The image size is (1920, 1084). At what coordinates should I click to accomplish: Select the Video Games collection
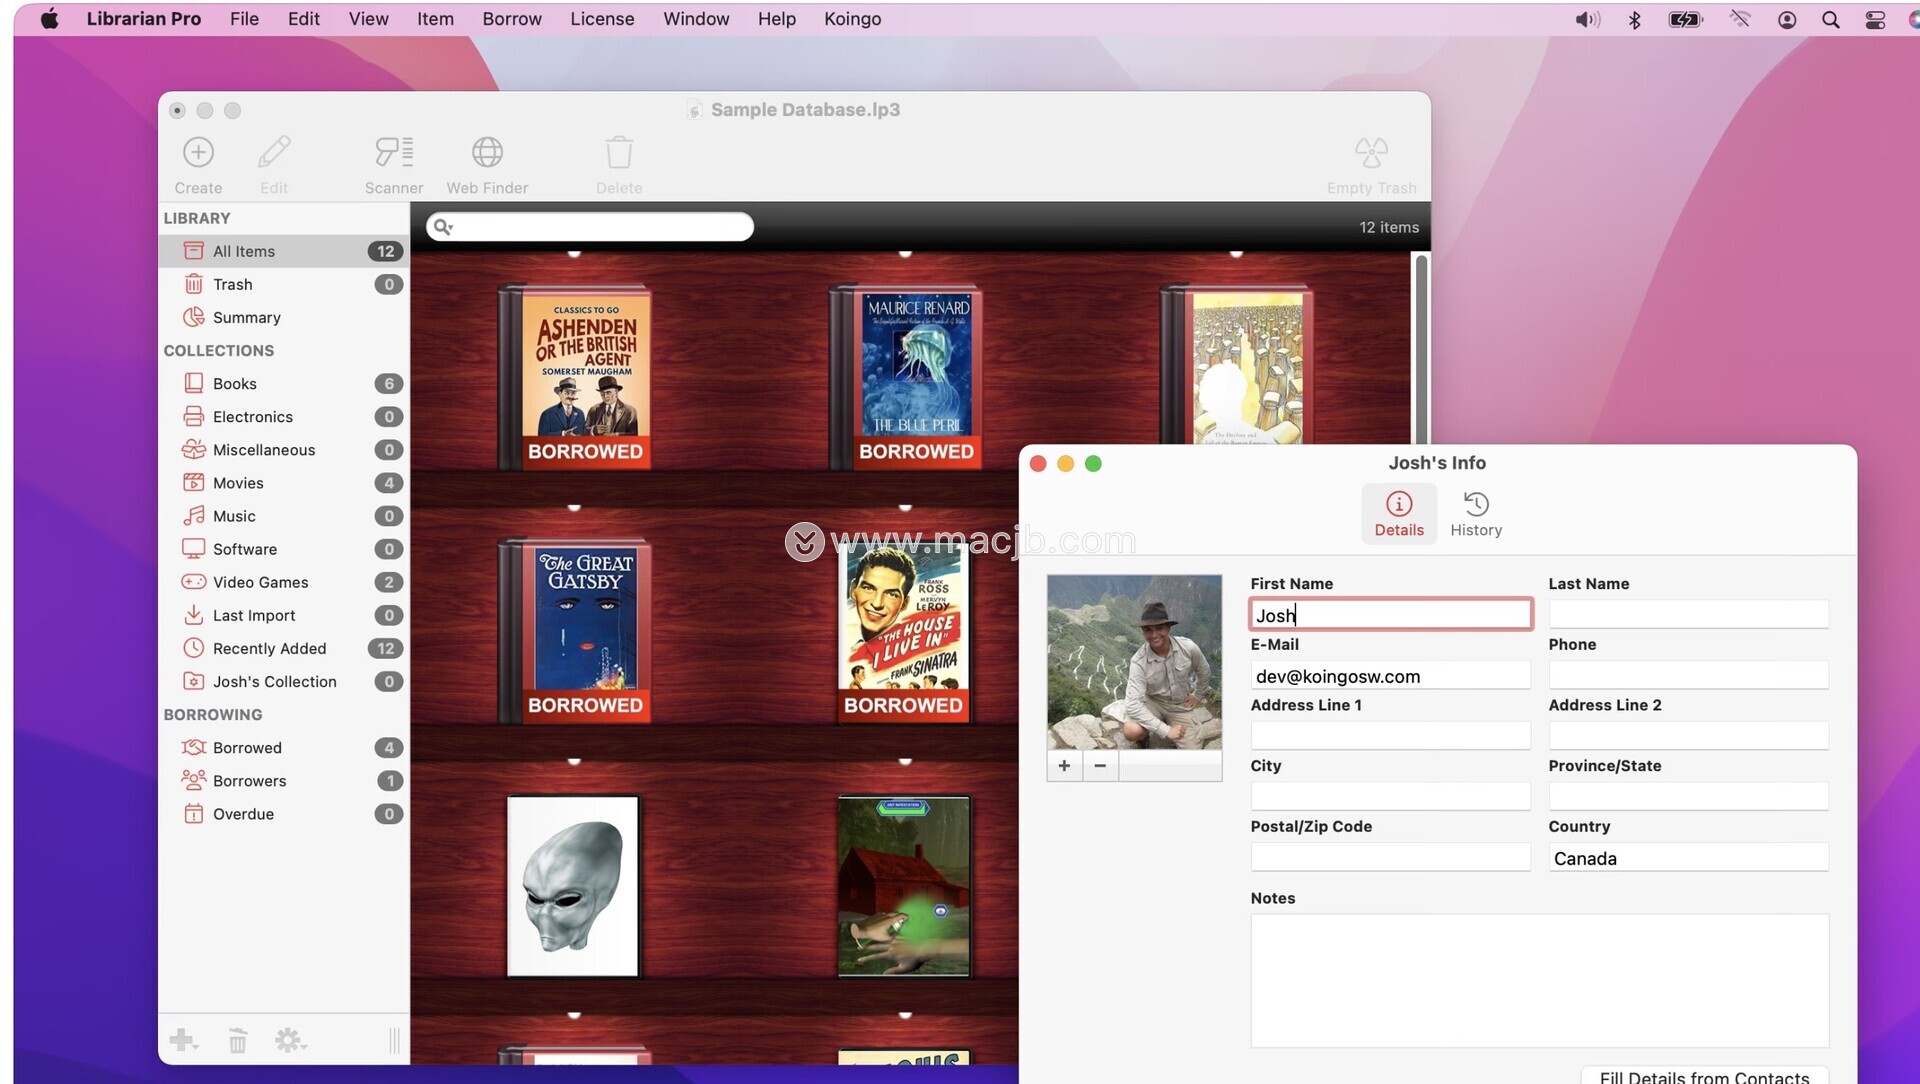click(260, 582)
